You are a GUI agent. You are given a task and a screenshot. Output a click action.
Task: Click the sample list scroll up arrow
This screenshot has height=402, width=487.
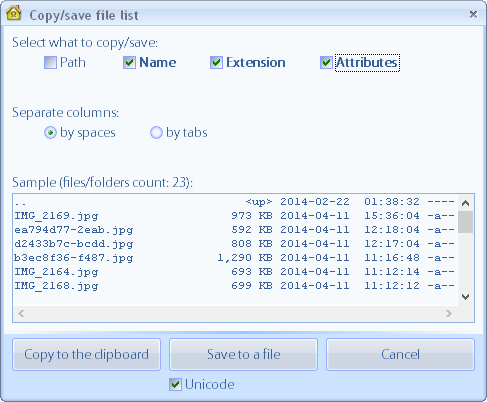[465, 203]
